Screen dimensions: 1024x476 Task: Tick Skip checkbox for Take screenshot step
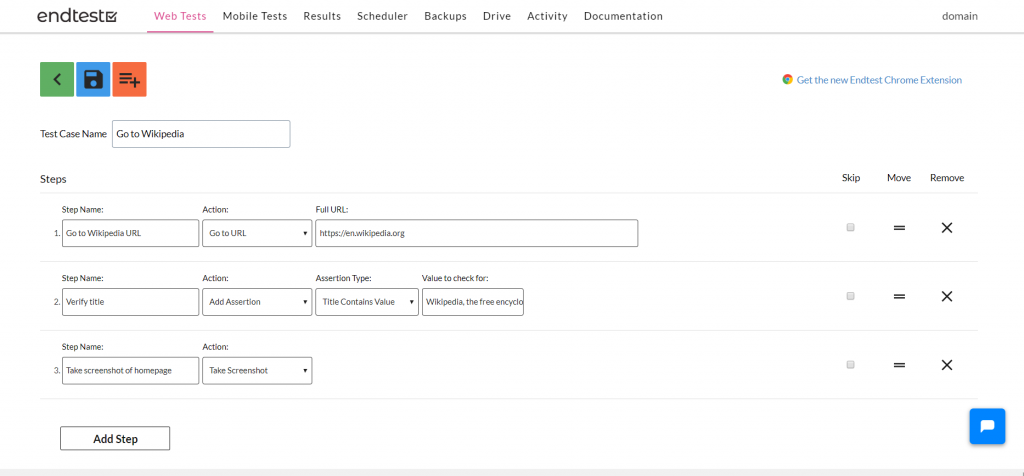pyautogui.click(x=850, y=364)
